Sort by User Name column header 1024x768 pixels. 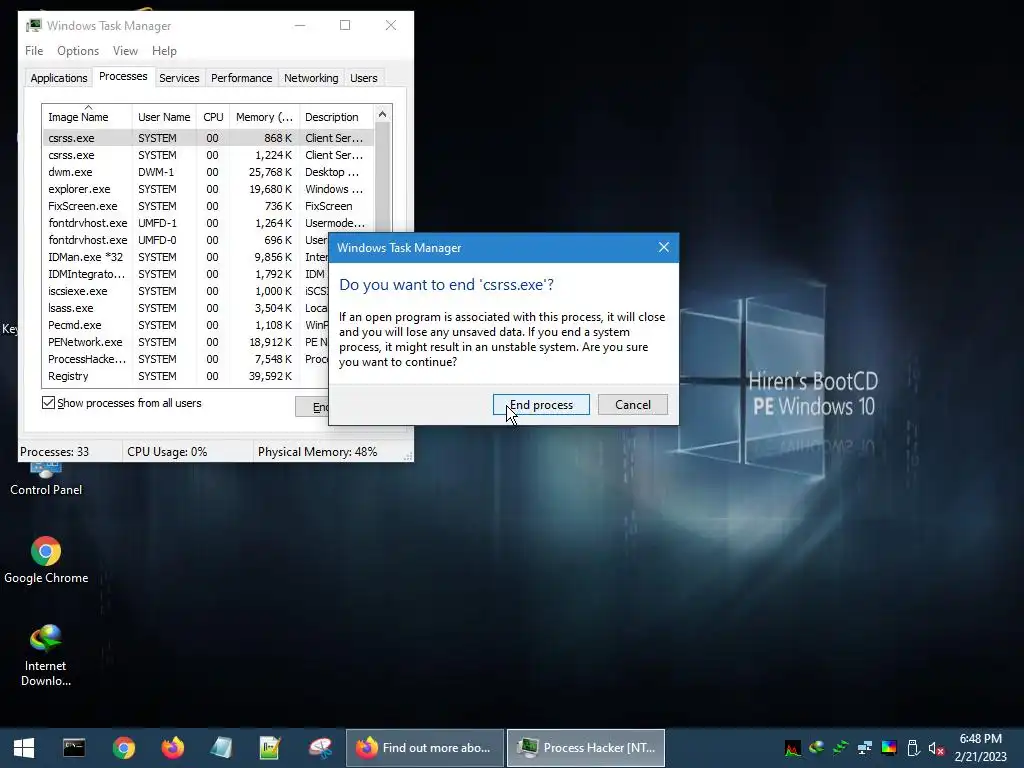[x=164, y=117]
